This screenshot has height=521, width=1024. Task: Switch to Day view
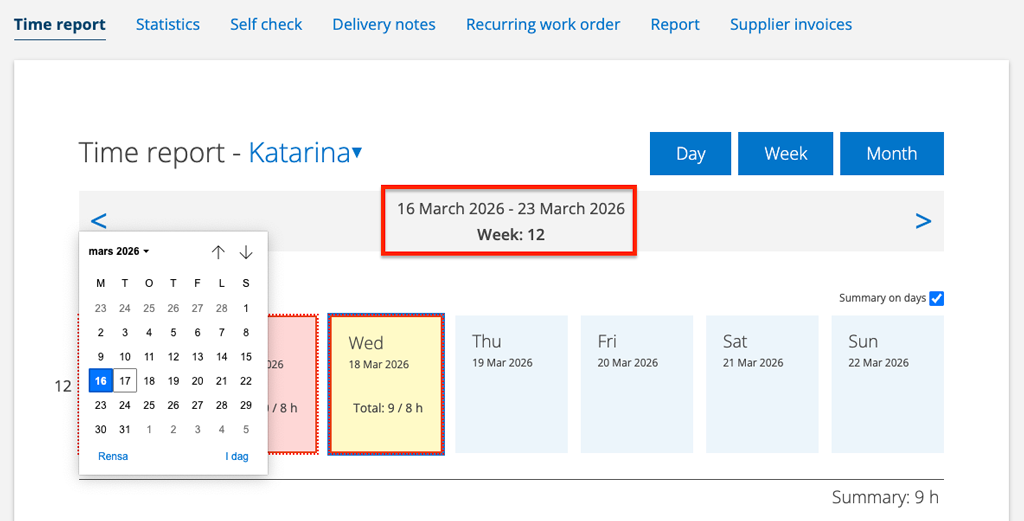click(x=690, y=154)
